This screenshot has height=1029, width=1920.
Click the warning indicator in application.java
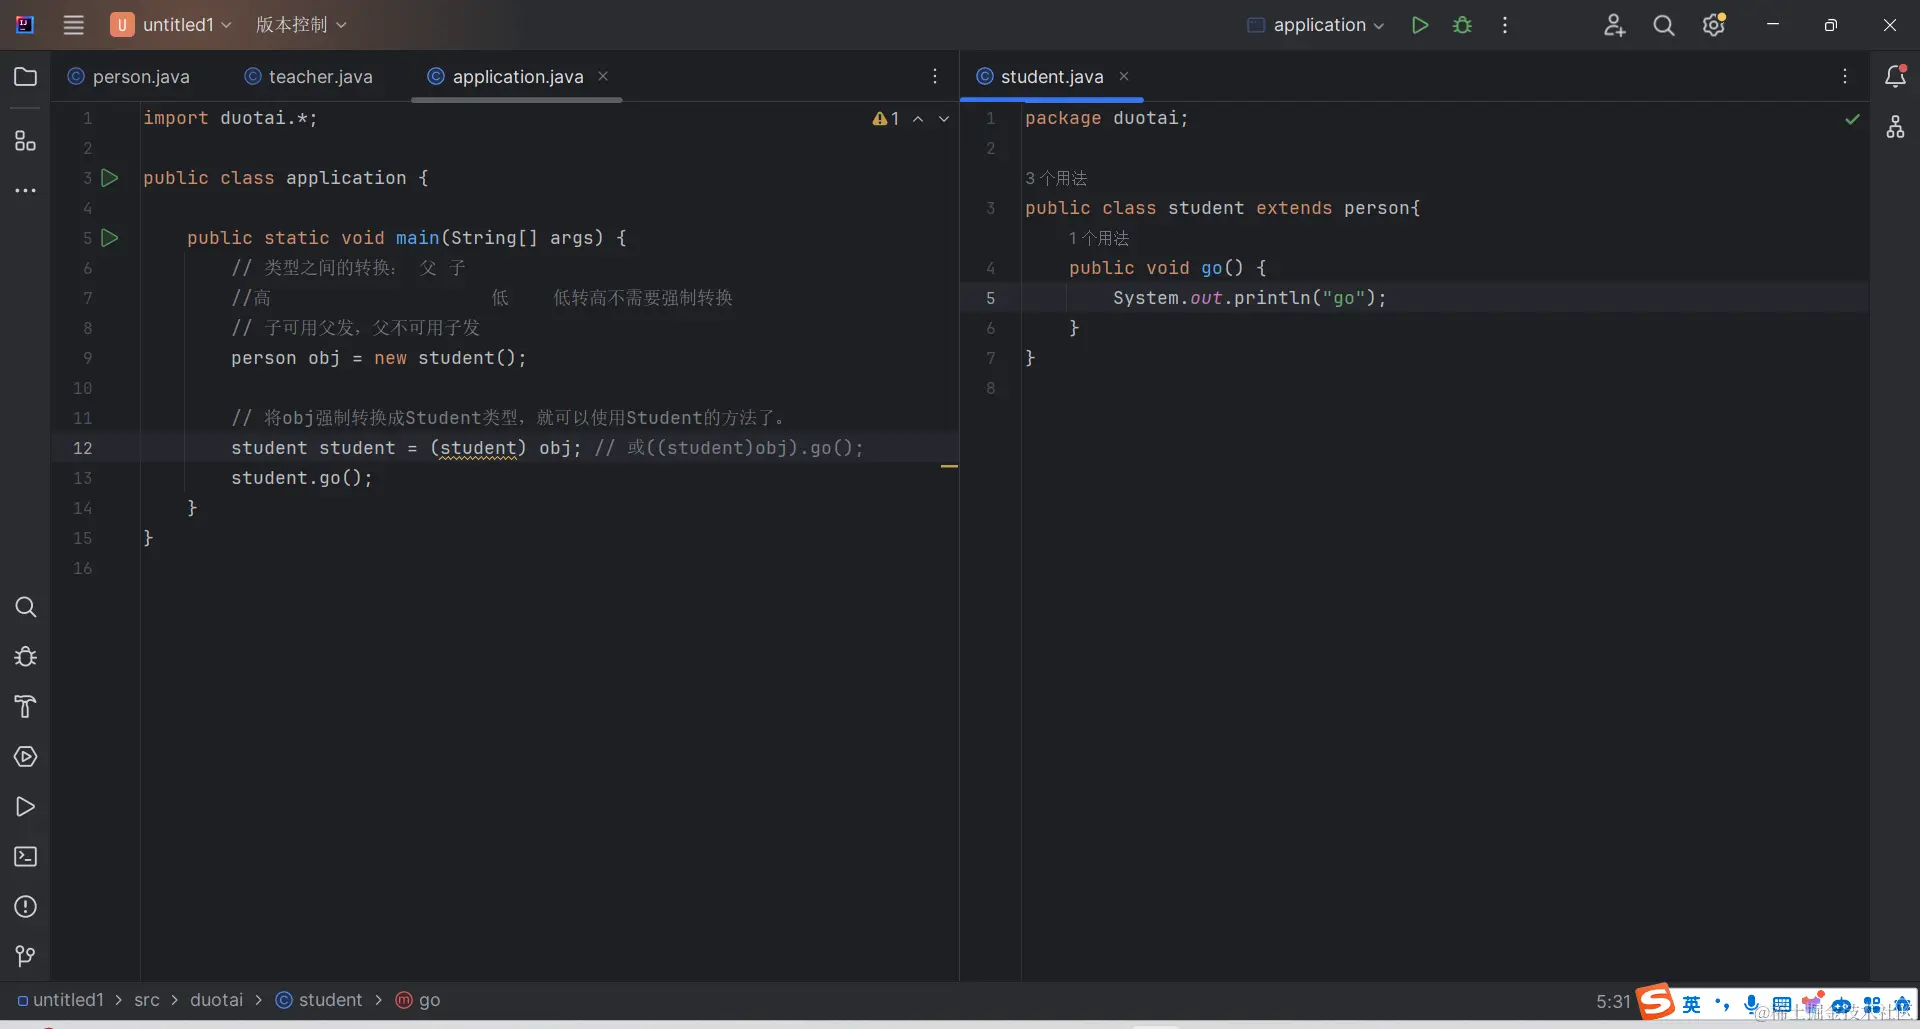pos(886,118)
